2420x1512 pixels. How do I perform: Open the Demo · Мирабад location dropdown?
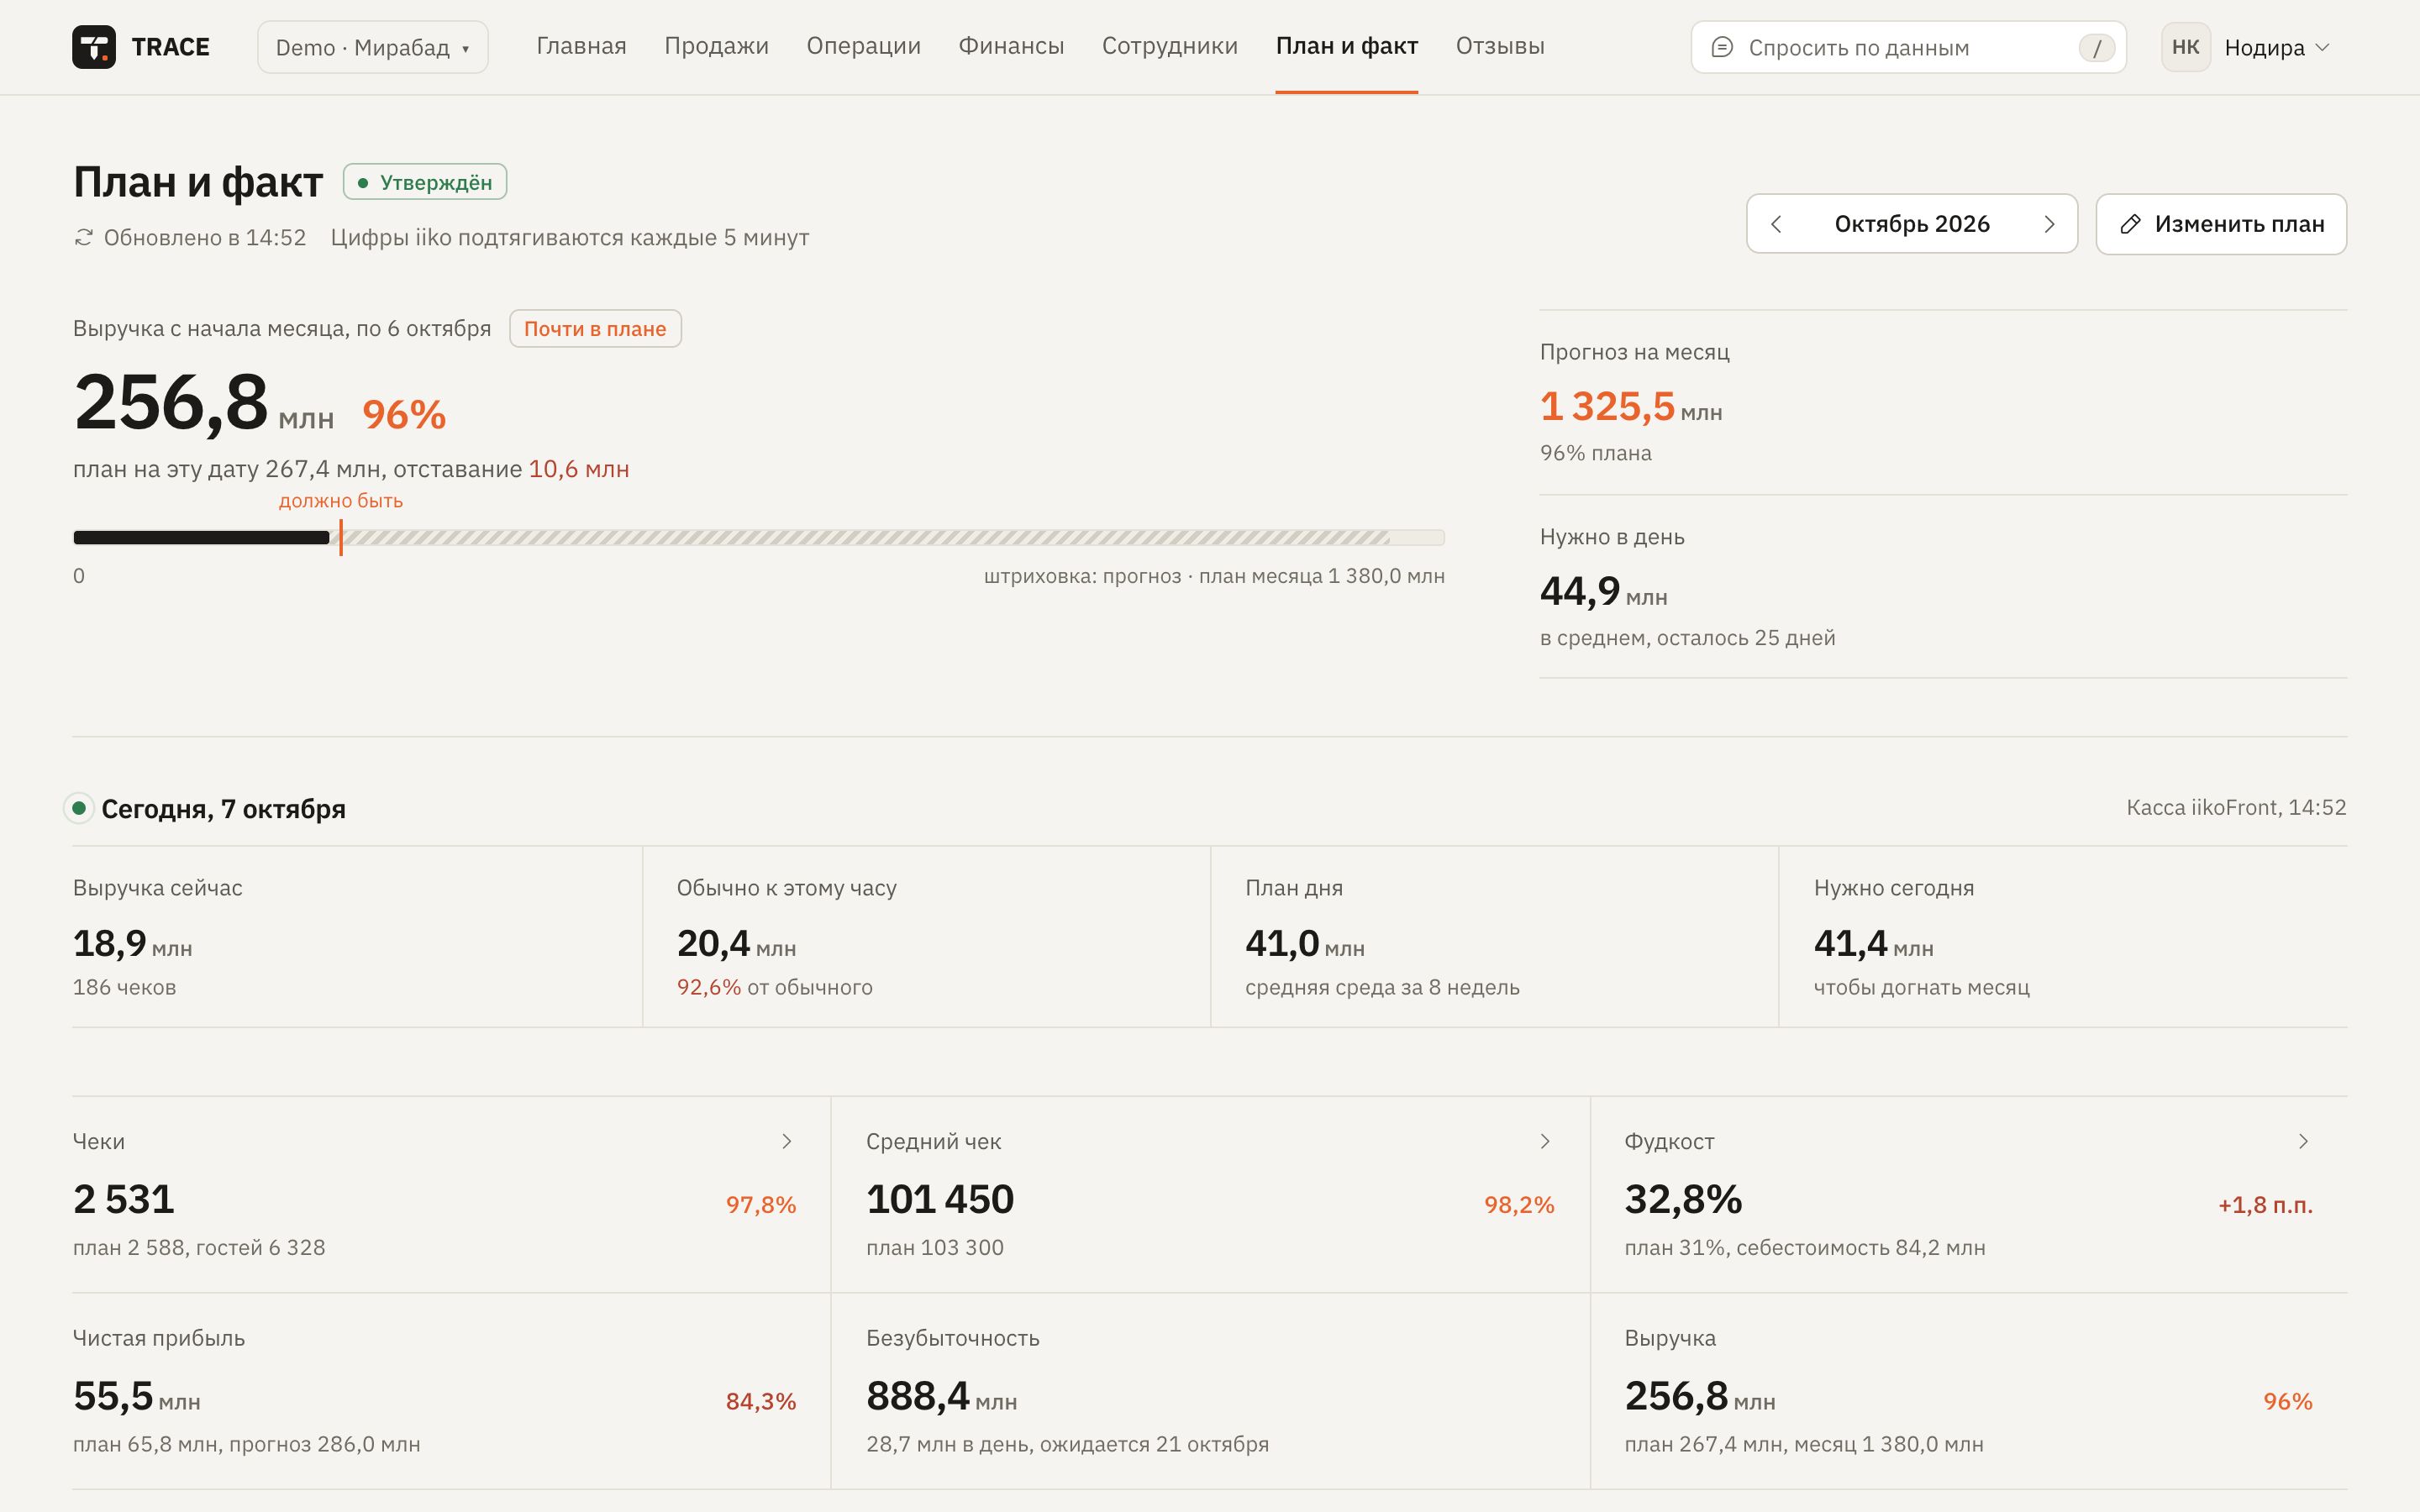(372, 47)
